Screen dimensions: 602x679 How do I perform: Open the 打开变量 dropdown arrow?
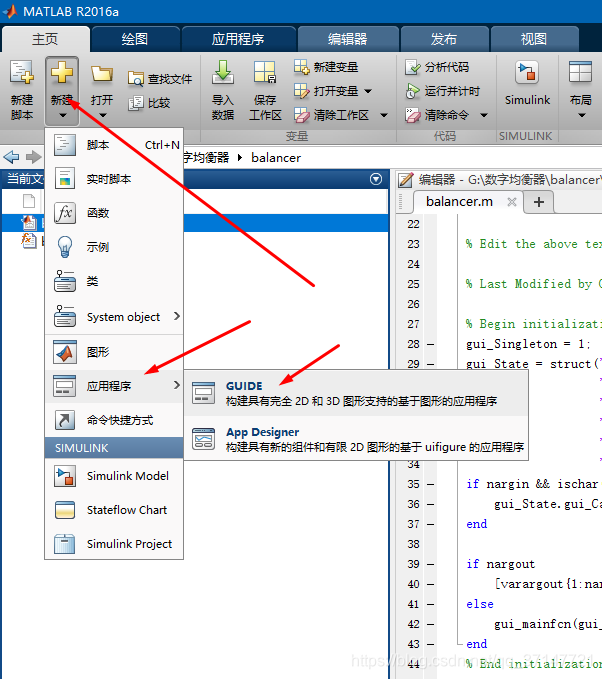368,91
